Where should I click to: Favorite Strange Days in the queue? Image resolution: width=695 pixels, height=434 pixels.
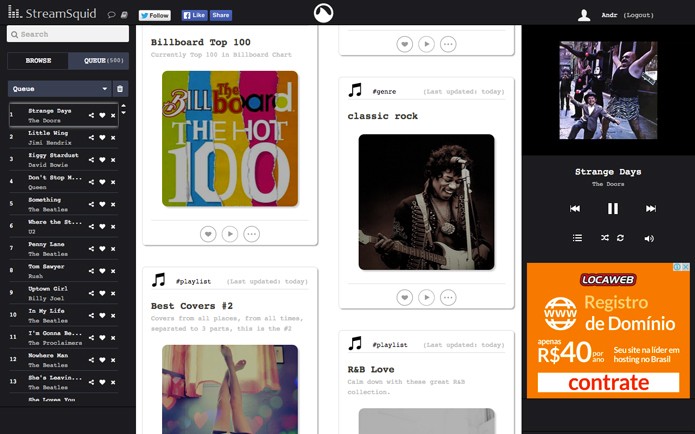pos(102,115)
